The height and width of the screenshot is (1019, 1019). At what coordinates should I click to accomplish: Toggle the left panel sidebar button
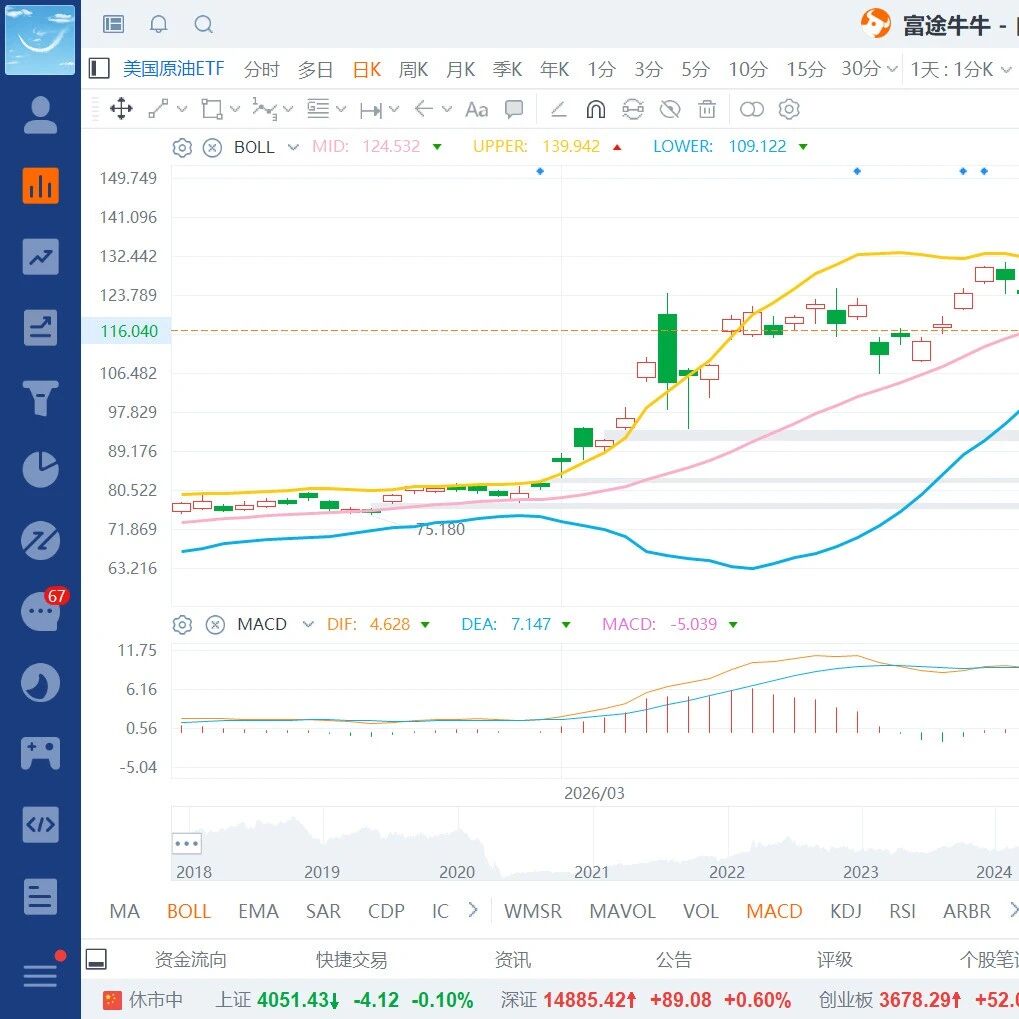(x=99, y=68)
